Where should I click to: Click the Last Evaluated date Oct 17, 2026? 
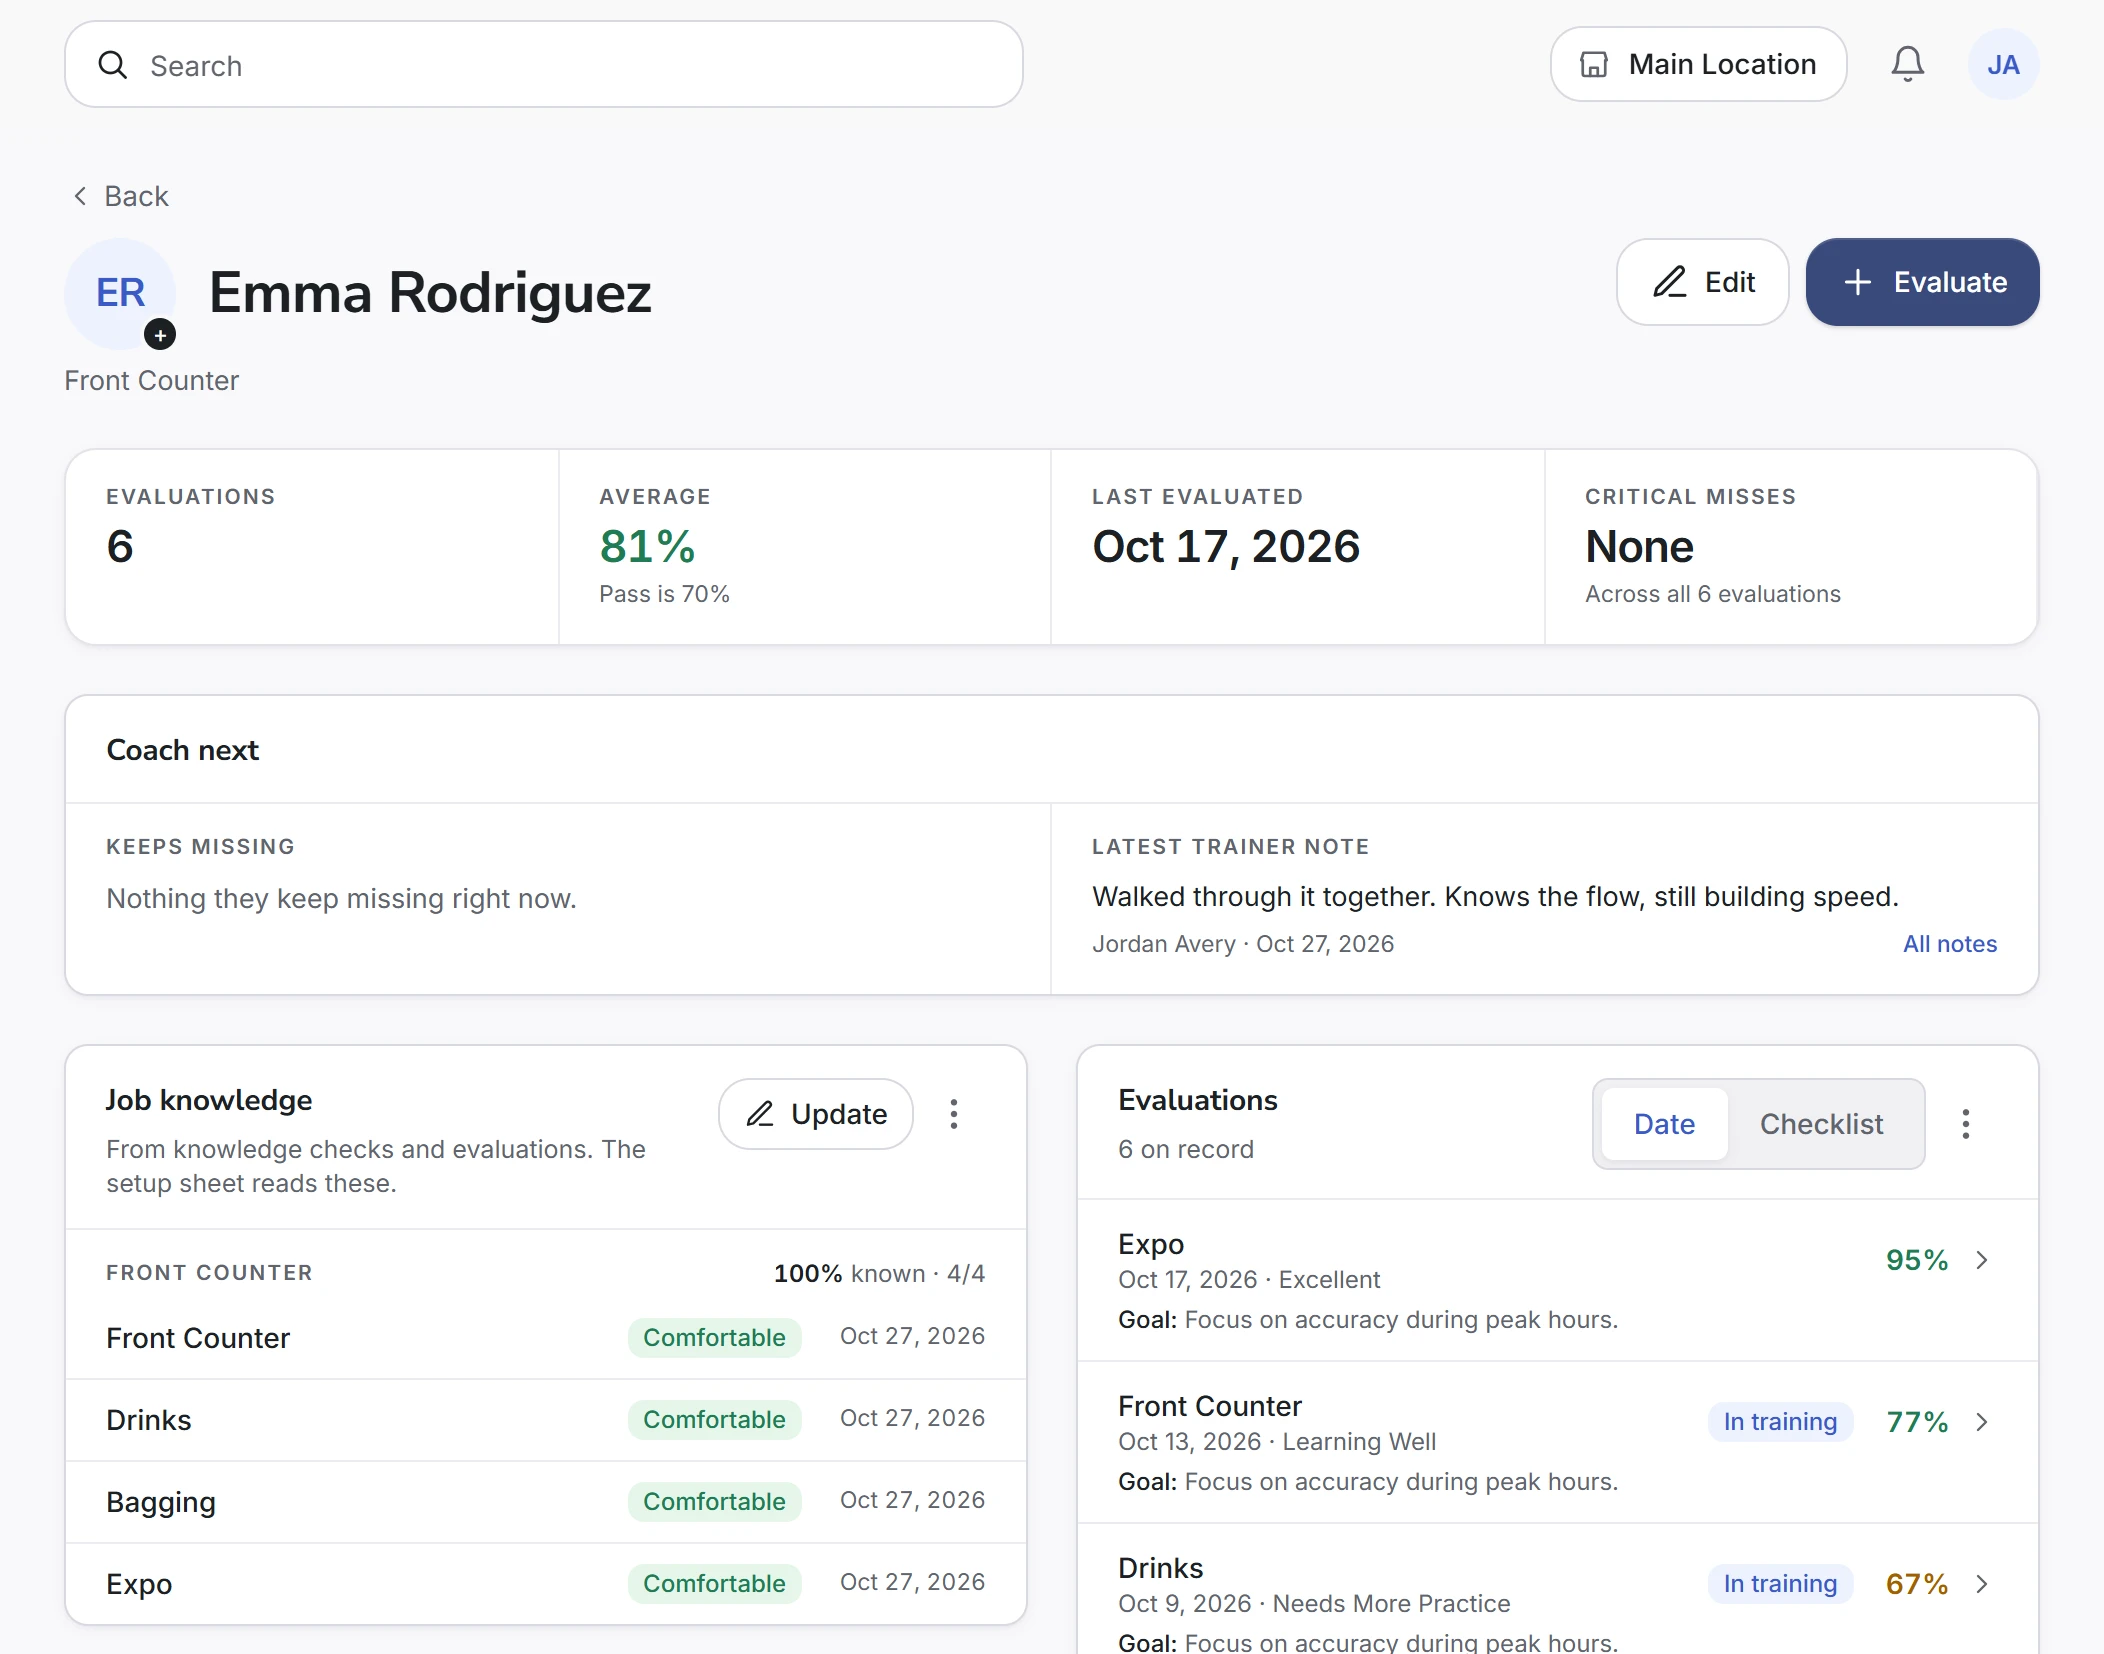coord(1226,546)
